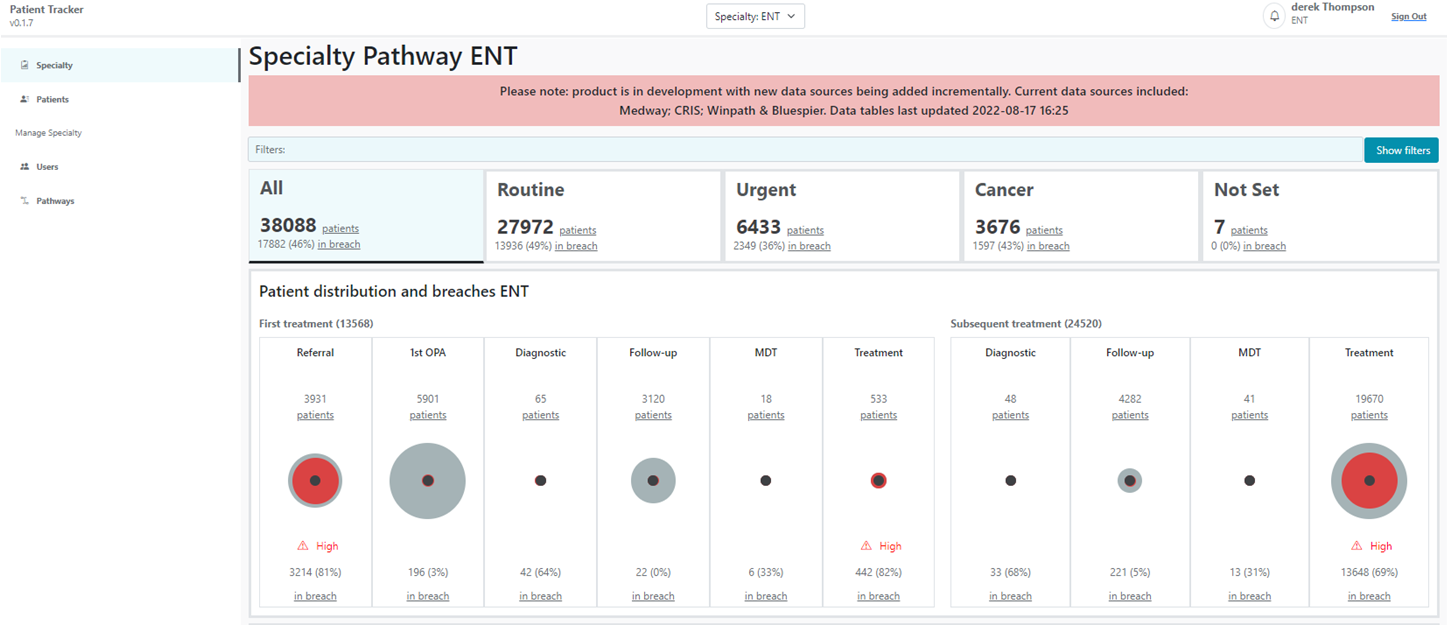1447x625 pixels.
Task: Open the notification bell
Action: (1273, 16)
